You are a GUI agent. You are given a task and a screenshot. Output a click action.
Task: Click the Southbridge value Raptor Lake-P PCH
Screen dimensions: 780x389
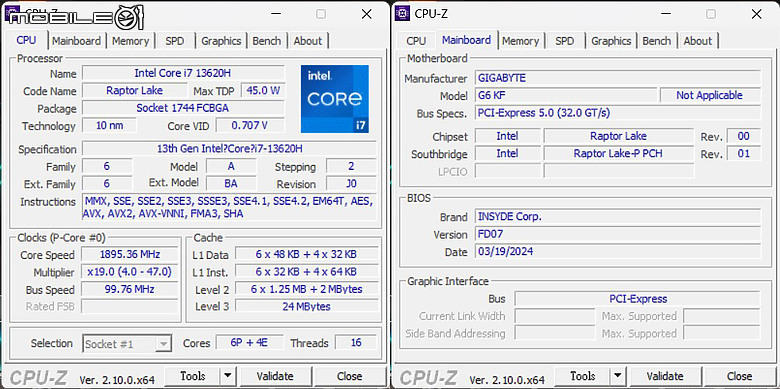click(618, 154)
